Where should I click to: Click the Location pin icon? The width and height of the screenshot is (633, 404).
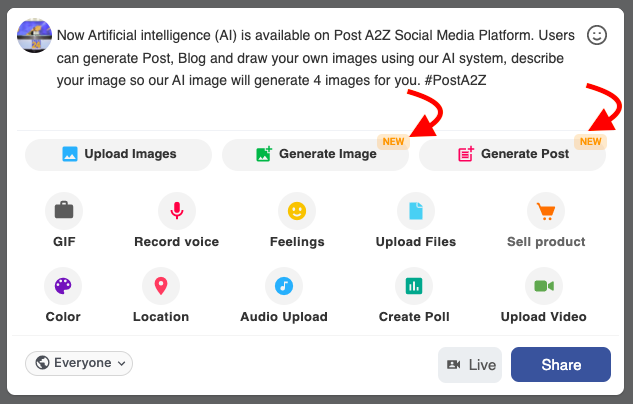point(160,286)
